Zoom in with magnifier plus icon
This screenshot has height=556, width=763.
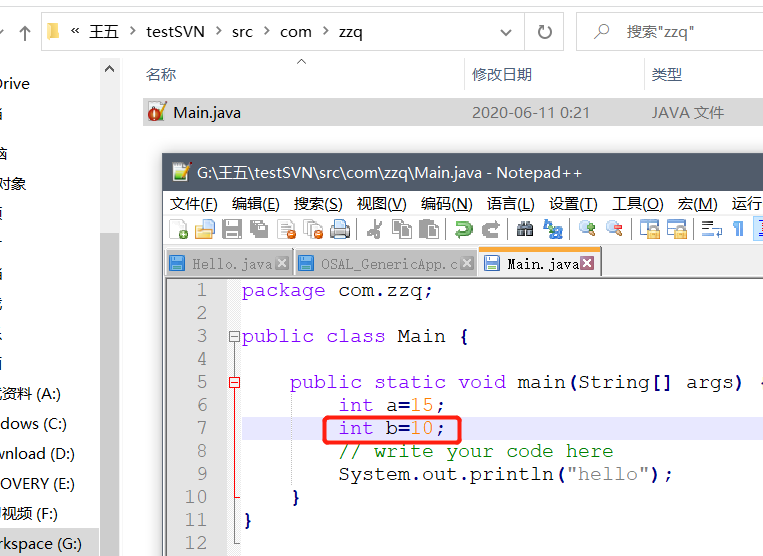pos(587,229)
